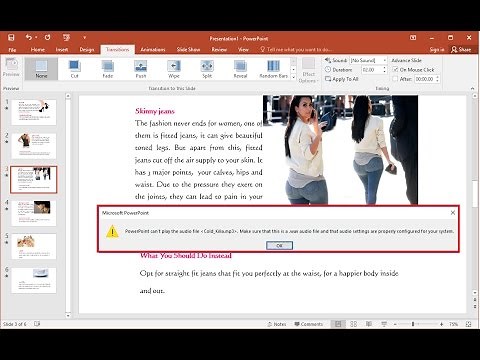Image resolution: width=480 pixels, height=360 pixels.
Task: Click the Preview transition icon
Action: click(11, 68)
